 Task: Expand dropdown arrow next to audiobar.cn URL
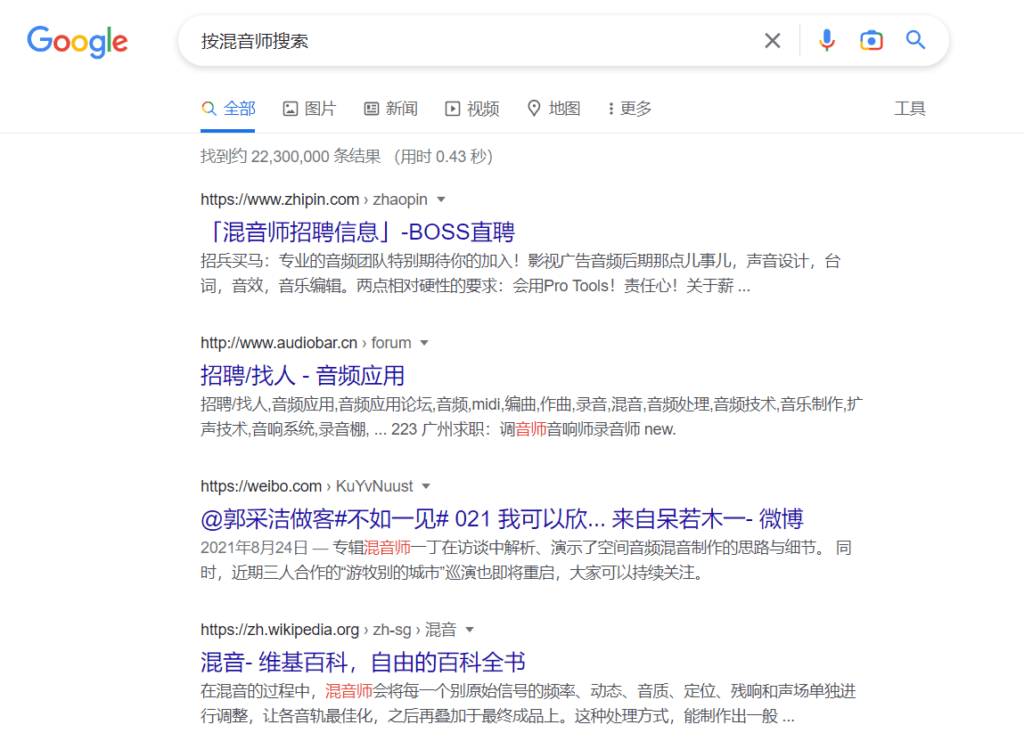click(x=424, y=343)
